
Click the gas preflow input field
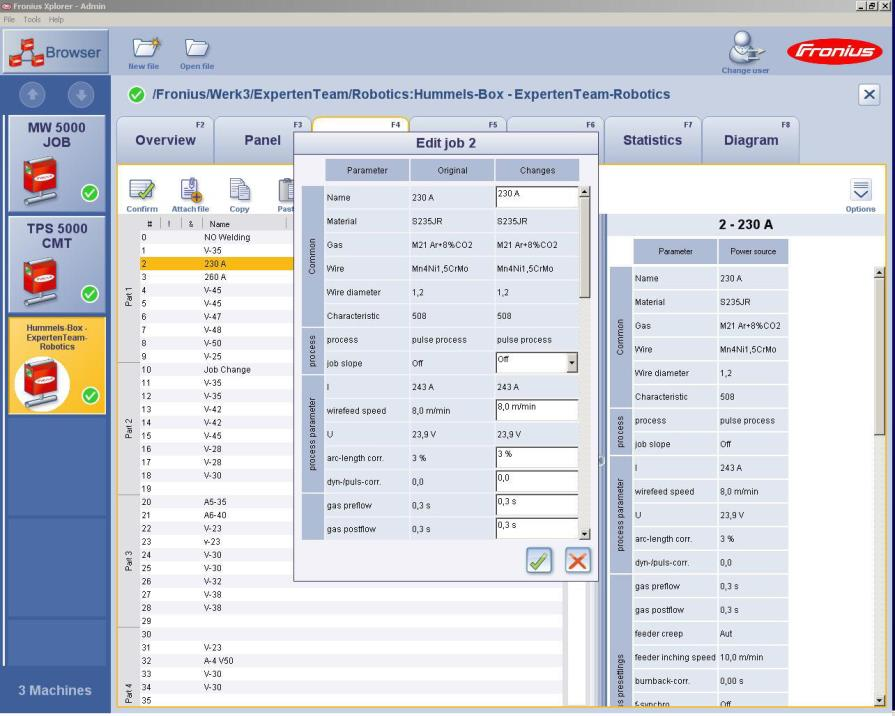click(537, 505)
